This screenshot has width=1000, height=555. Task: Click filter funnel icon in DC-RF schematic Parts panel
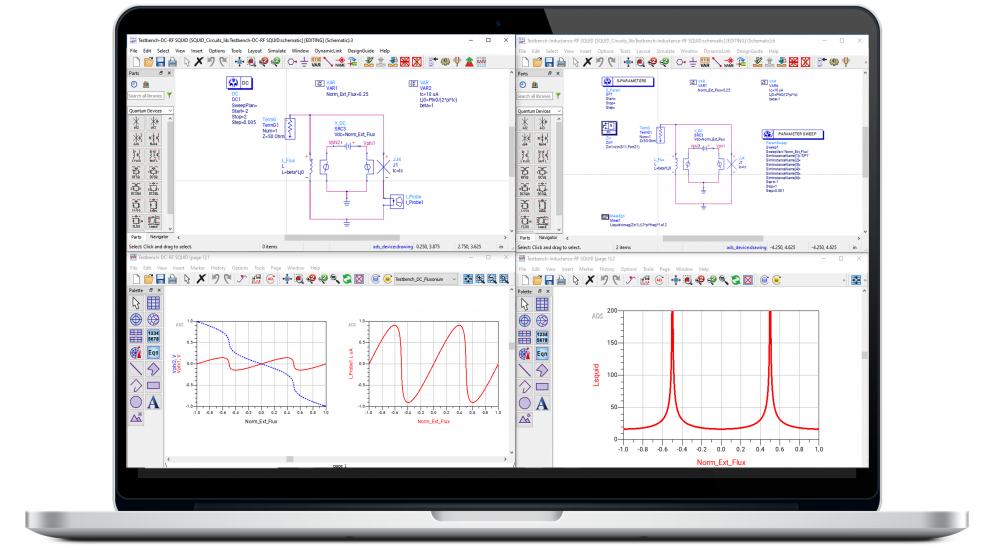click(170, 96)
